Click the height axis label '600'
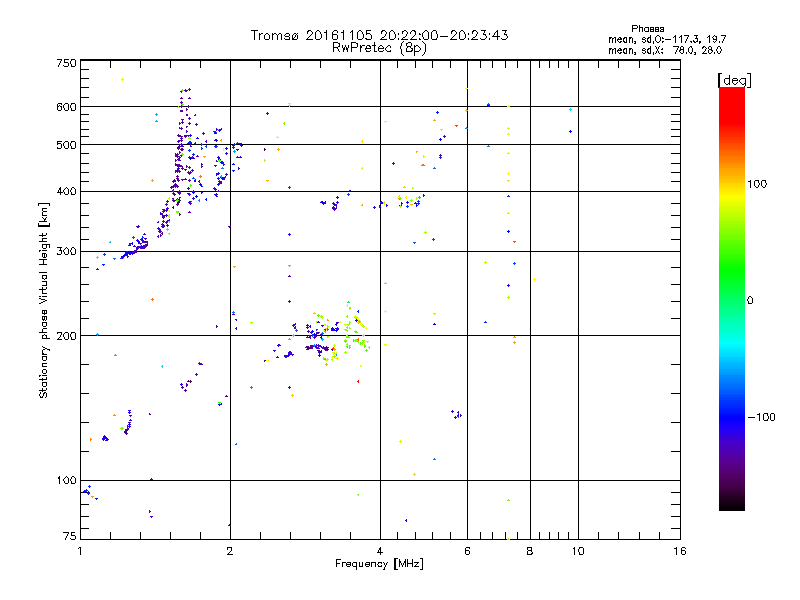This screenshot has height=600, width=800. tap(66, 107)
